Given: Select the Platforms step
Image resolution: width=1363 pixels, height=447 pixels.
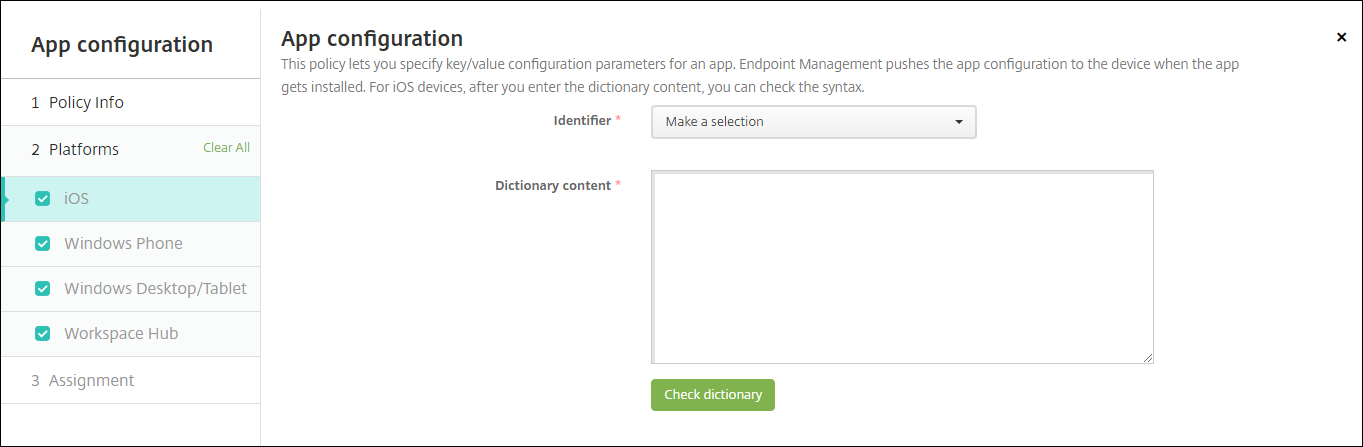Looking at the screenshot, I should (84, 149).
